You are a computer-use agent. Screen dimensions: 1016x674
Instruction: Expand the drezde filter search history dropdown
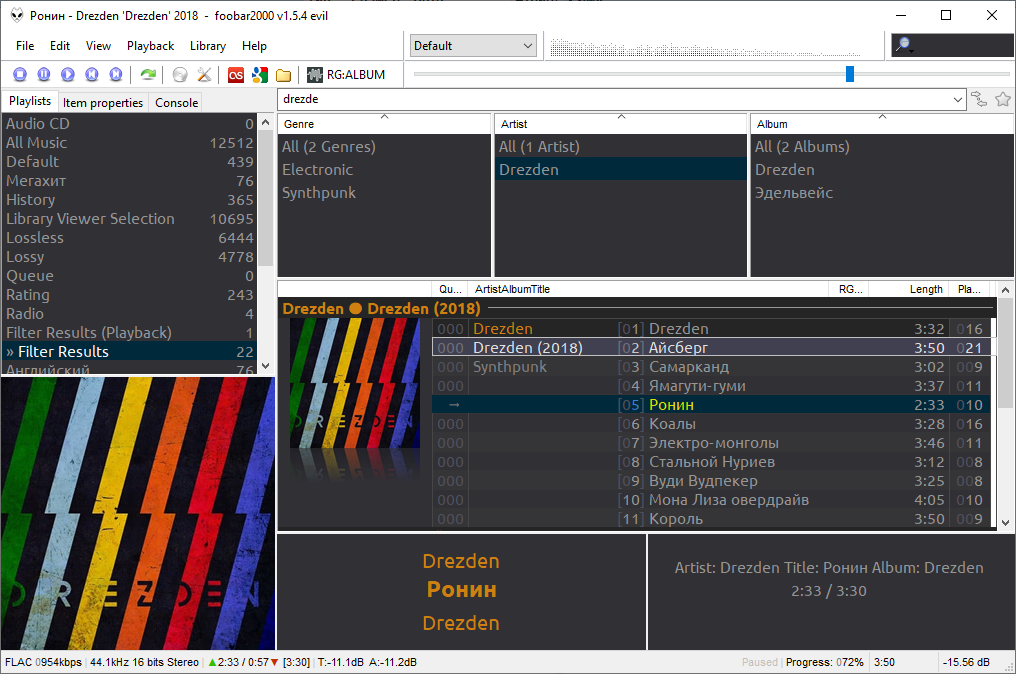point(958,100)
